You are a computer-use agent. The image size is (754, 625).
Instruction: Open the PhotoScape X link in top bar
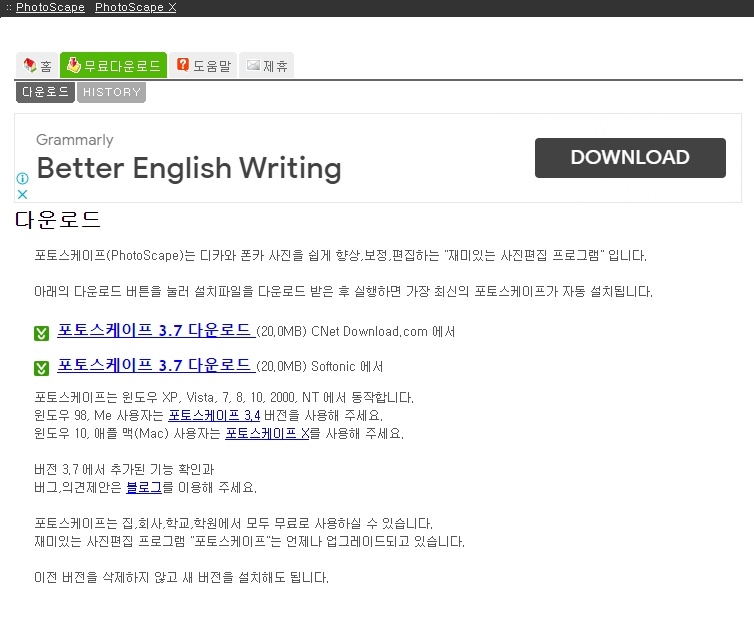136,7
